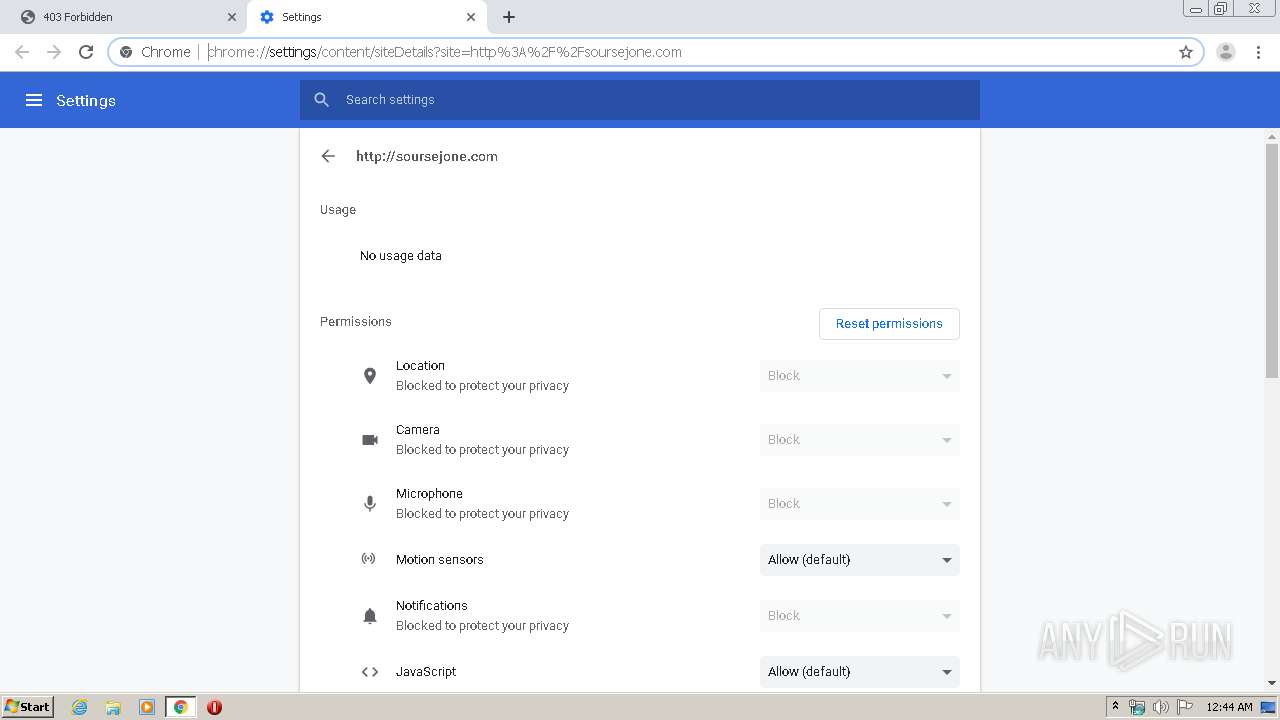
Task: Open the Settings hamburger menu
Action: click(34, 100)
